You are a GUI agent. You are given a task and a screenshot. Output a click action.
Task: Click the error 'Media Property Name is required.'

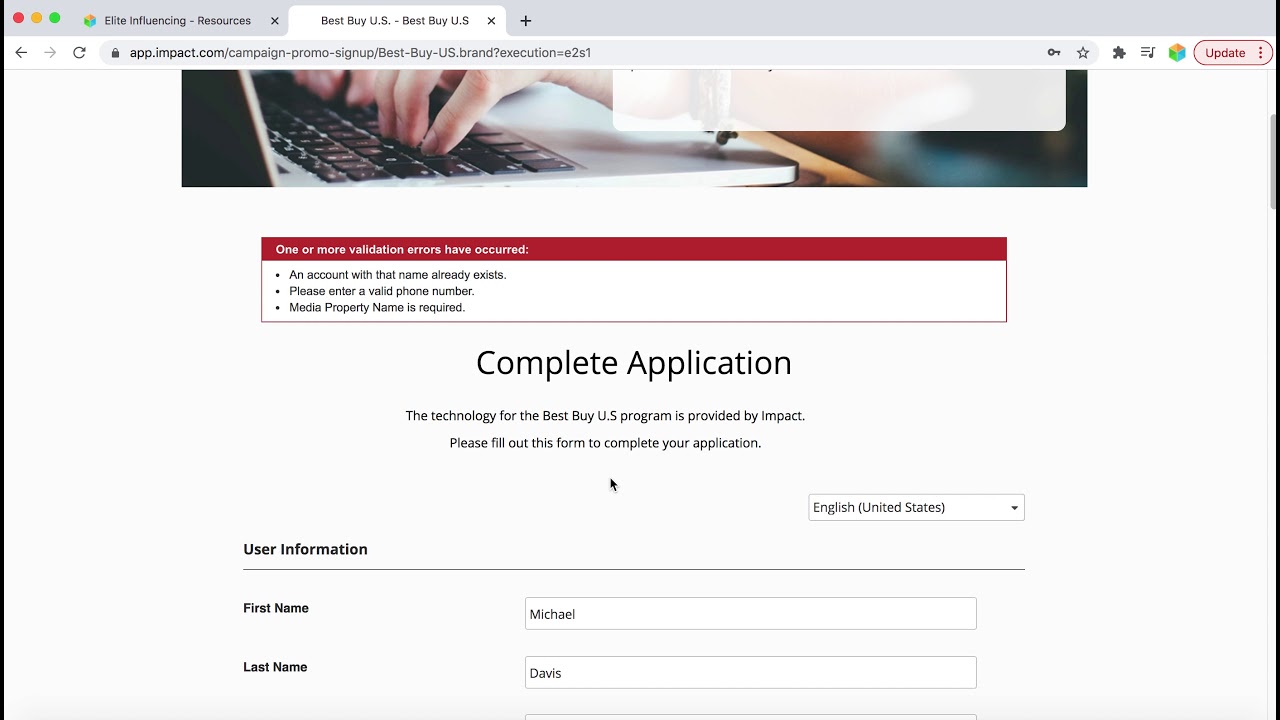coord(377,307)
